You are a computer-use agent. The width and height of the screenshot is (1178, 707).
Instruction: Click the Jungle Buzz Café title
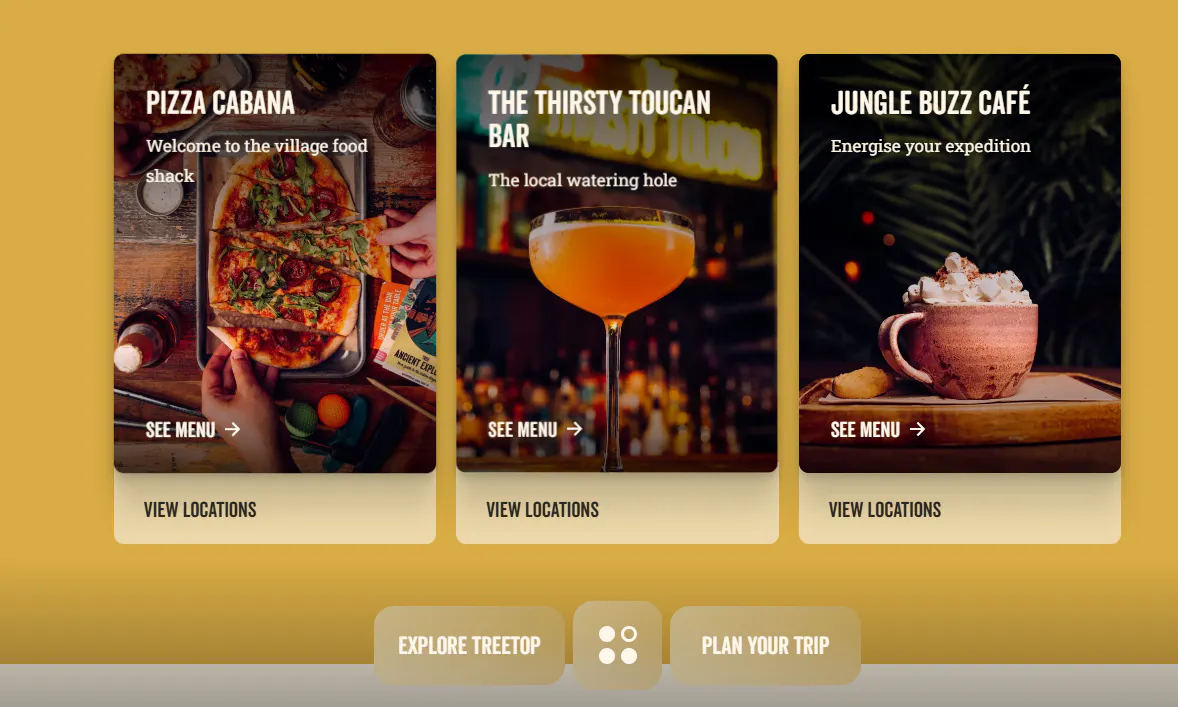[x=930, y=101]
